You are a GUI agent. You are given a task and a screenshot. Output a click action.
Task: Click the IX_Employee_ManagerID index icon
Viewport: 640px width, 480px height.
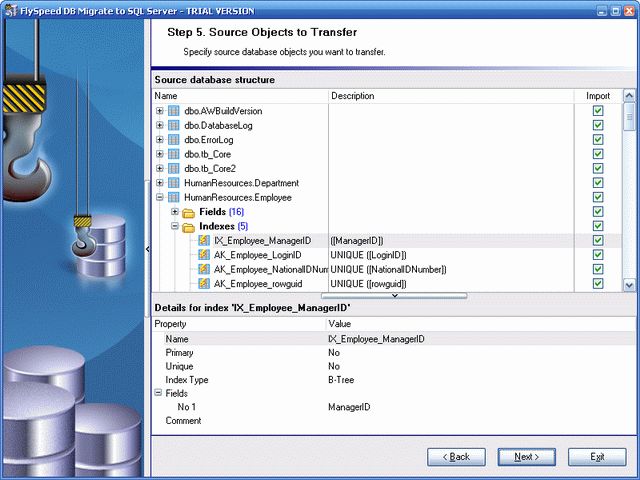tap(204, 240)
